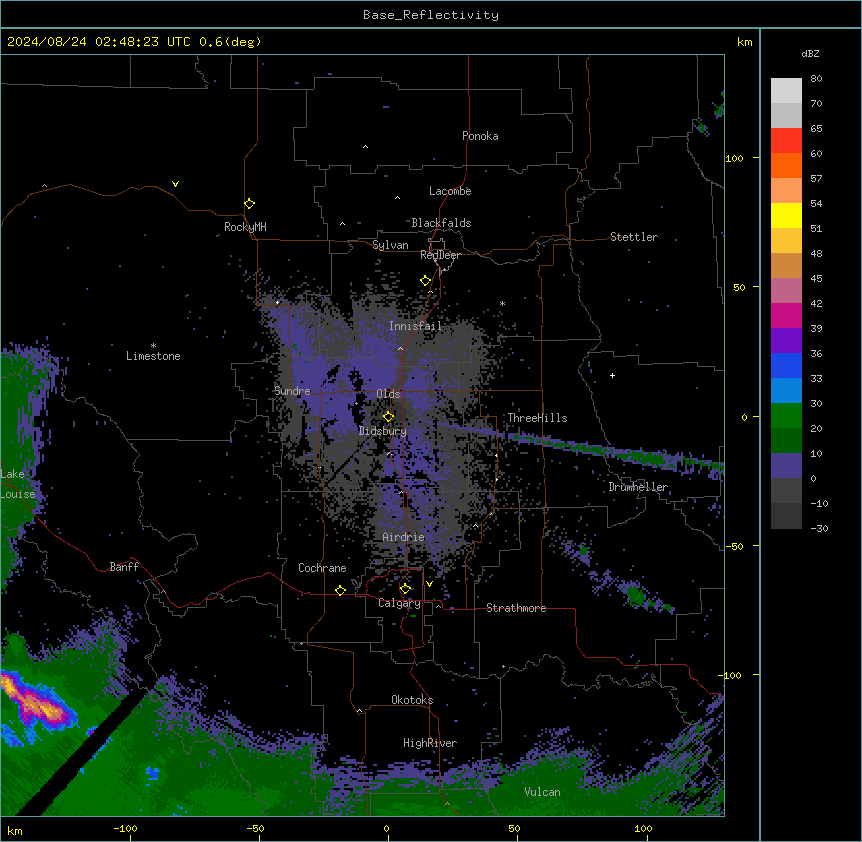862x842 pixels.
Task: Click the purple 10 dBZ legend swatch
Action: pos(786,466)
